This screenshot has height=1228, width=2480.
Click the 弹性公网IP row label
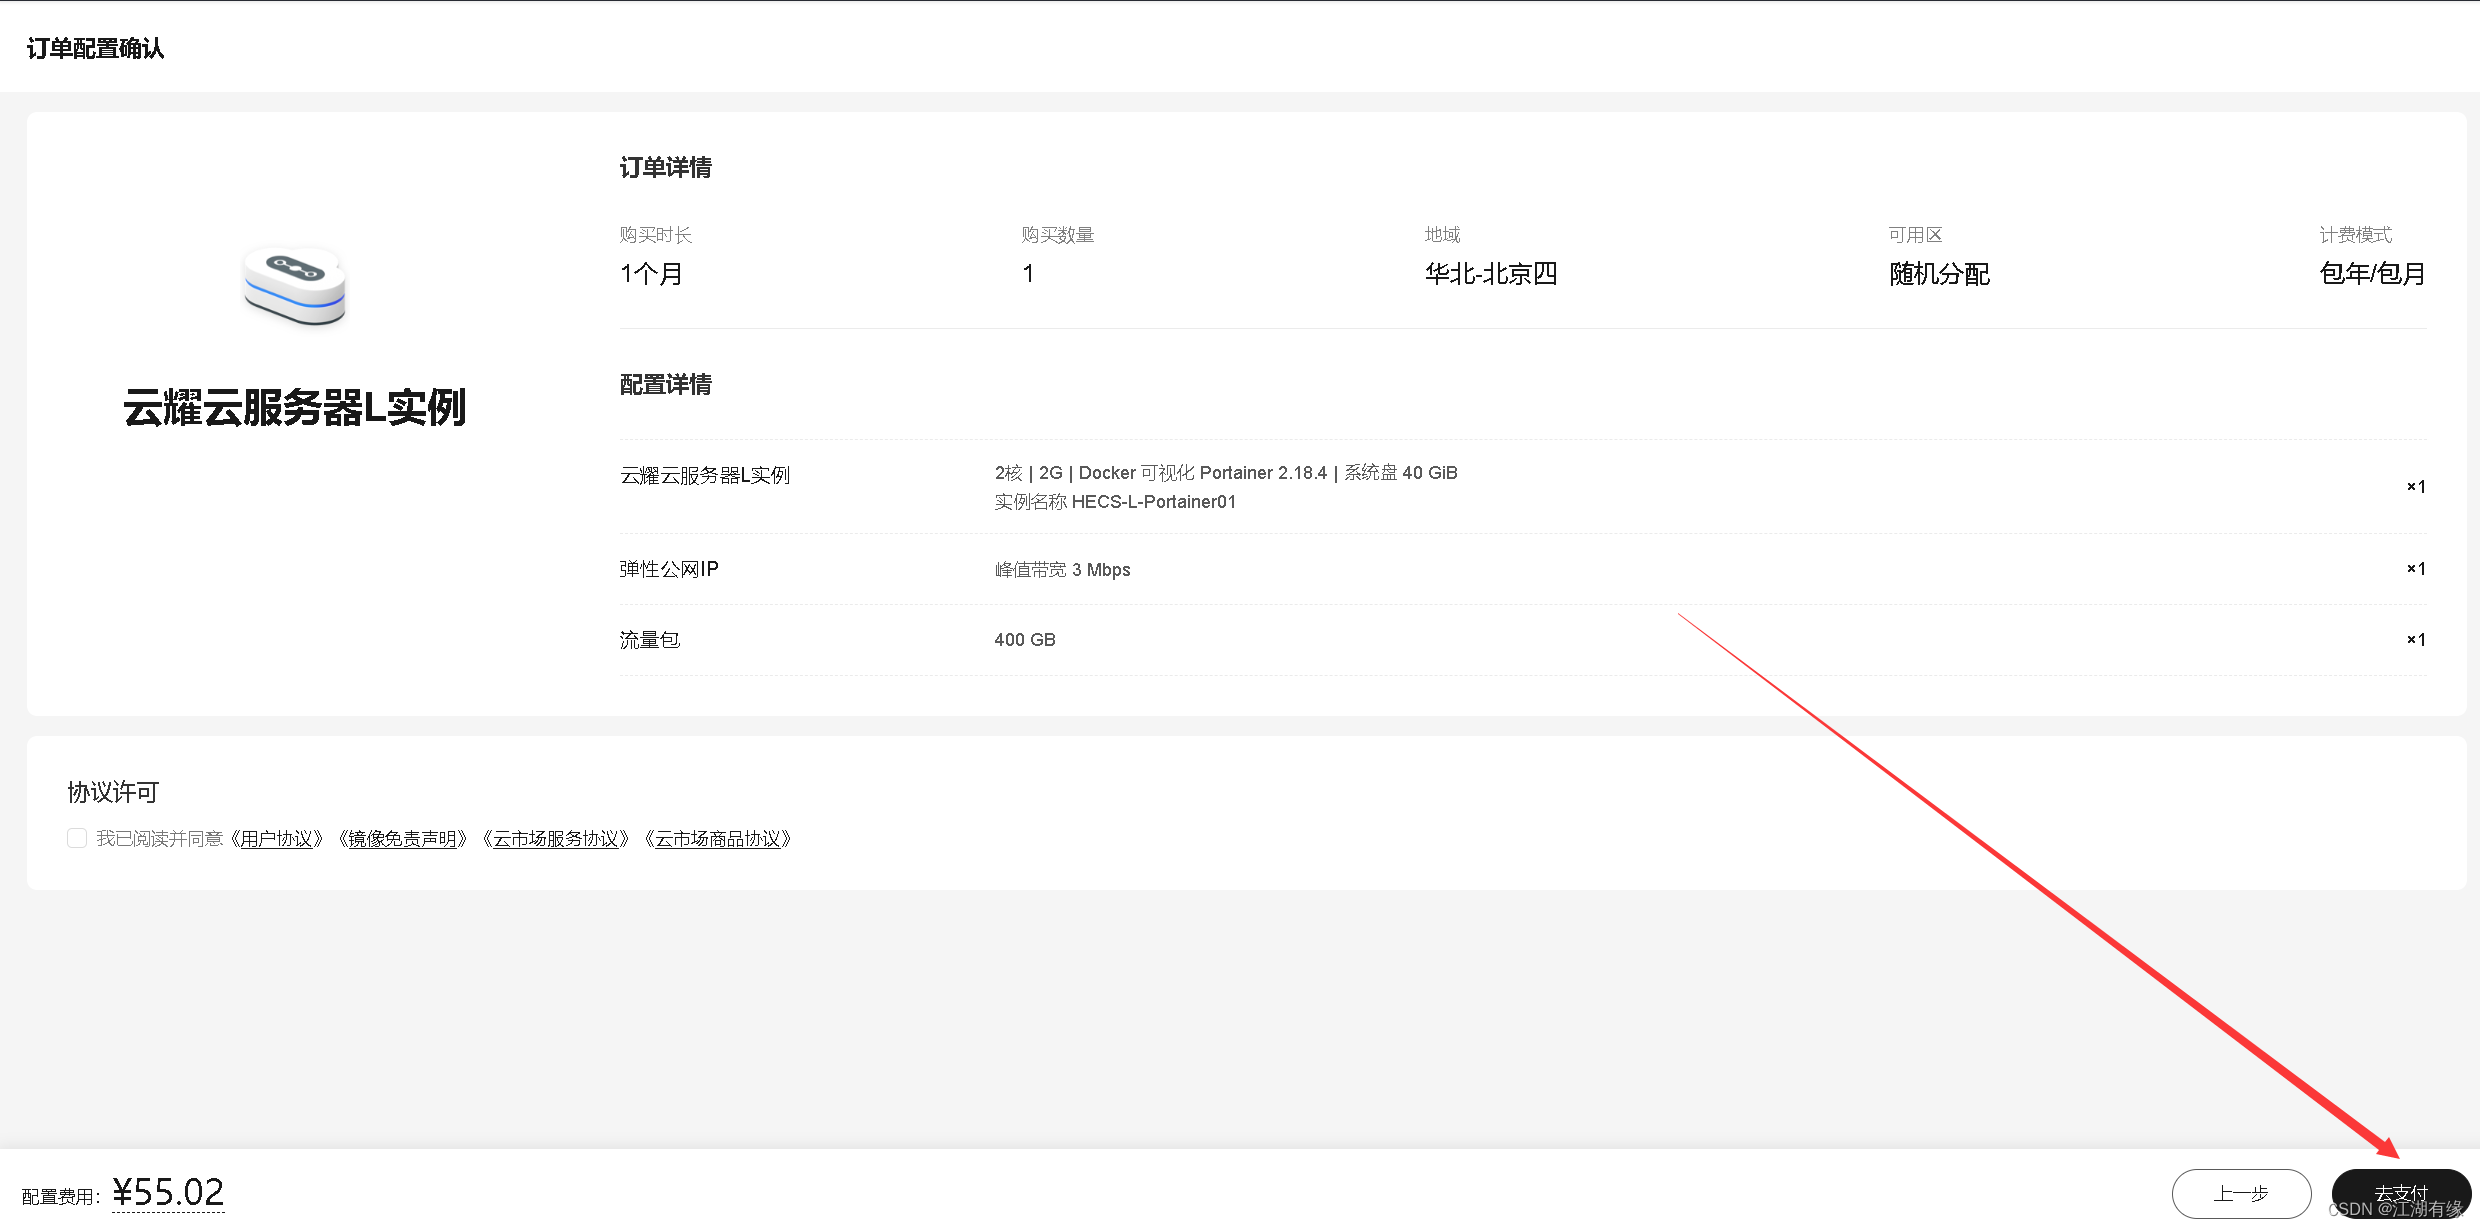[668, 569]
